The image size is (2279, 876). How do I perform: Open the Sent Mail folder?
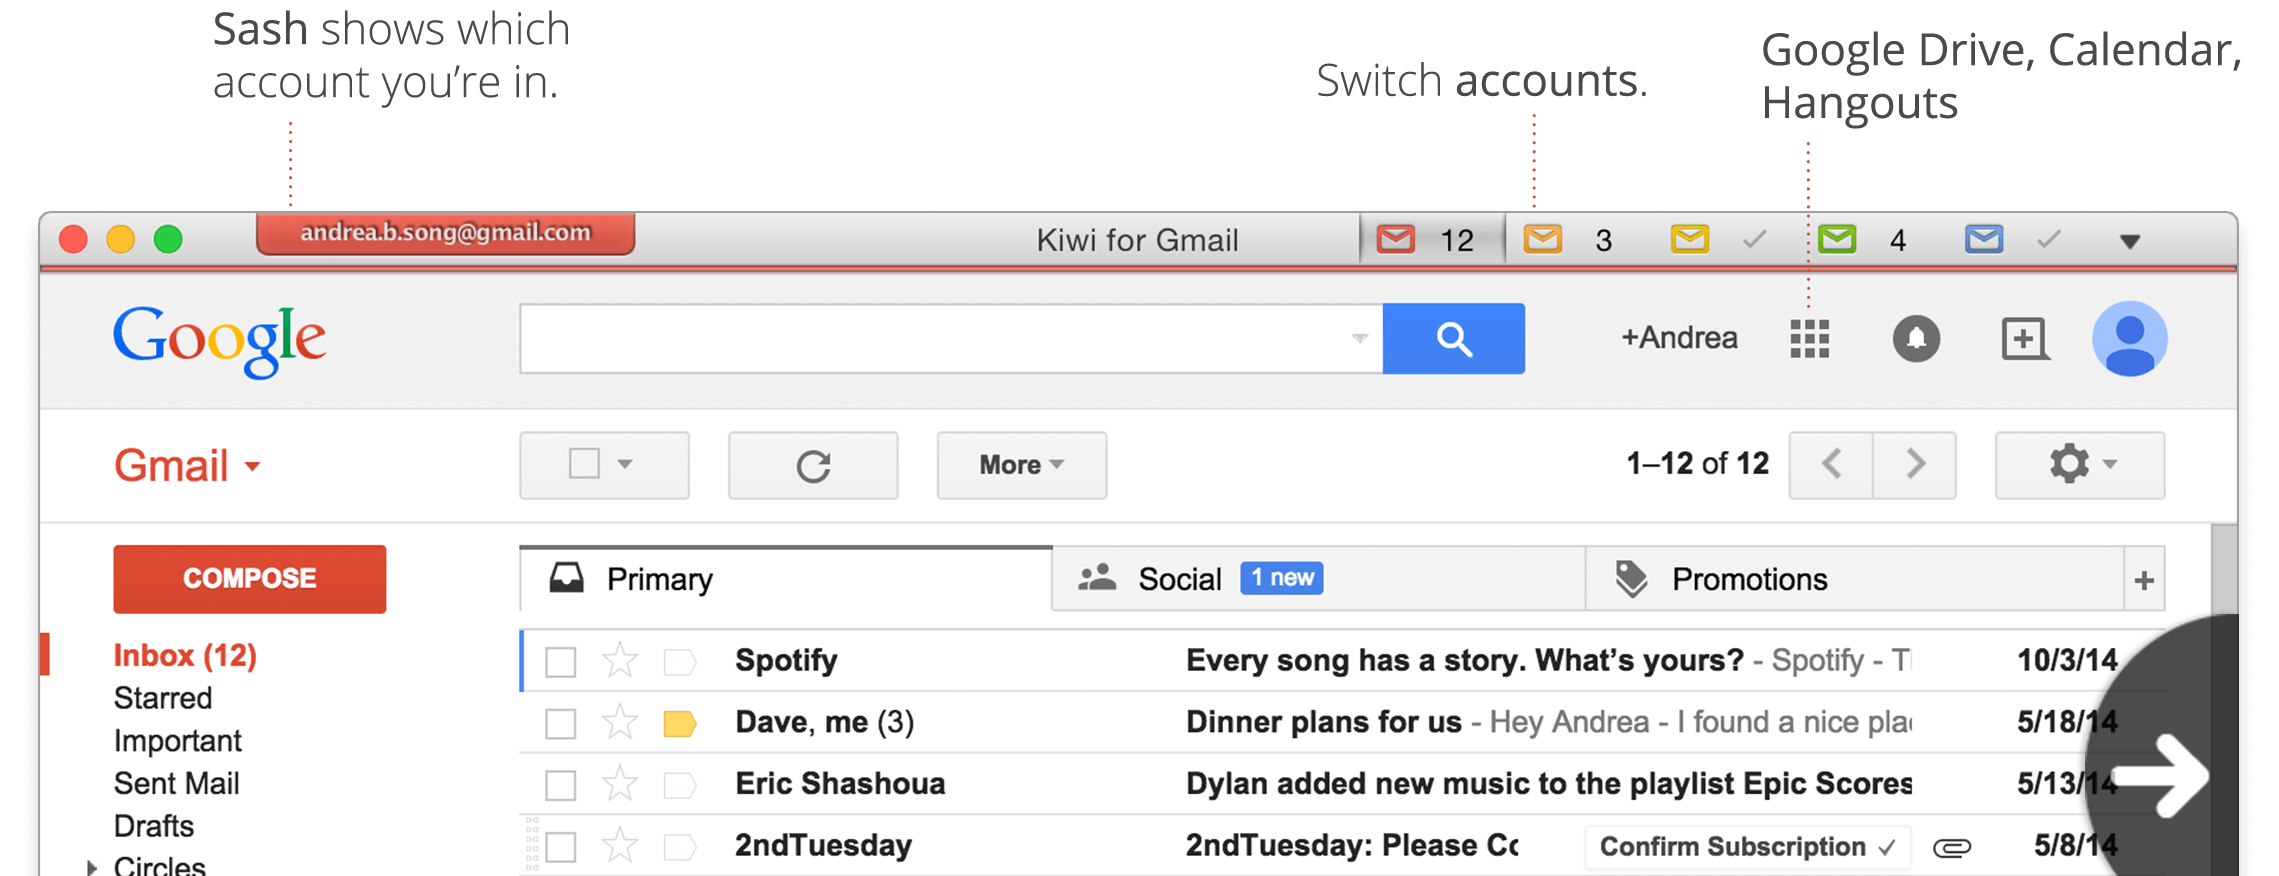pyautogui.click(x=176, y=783)
